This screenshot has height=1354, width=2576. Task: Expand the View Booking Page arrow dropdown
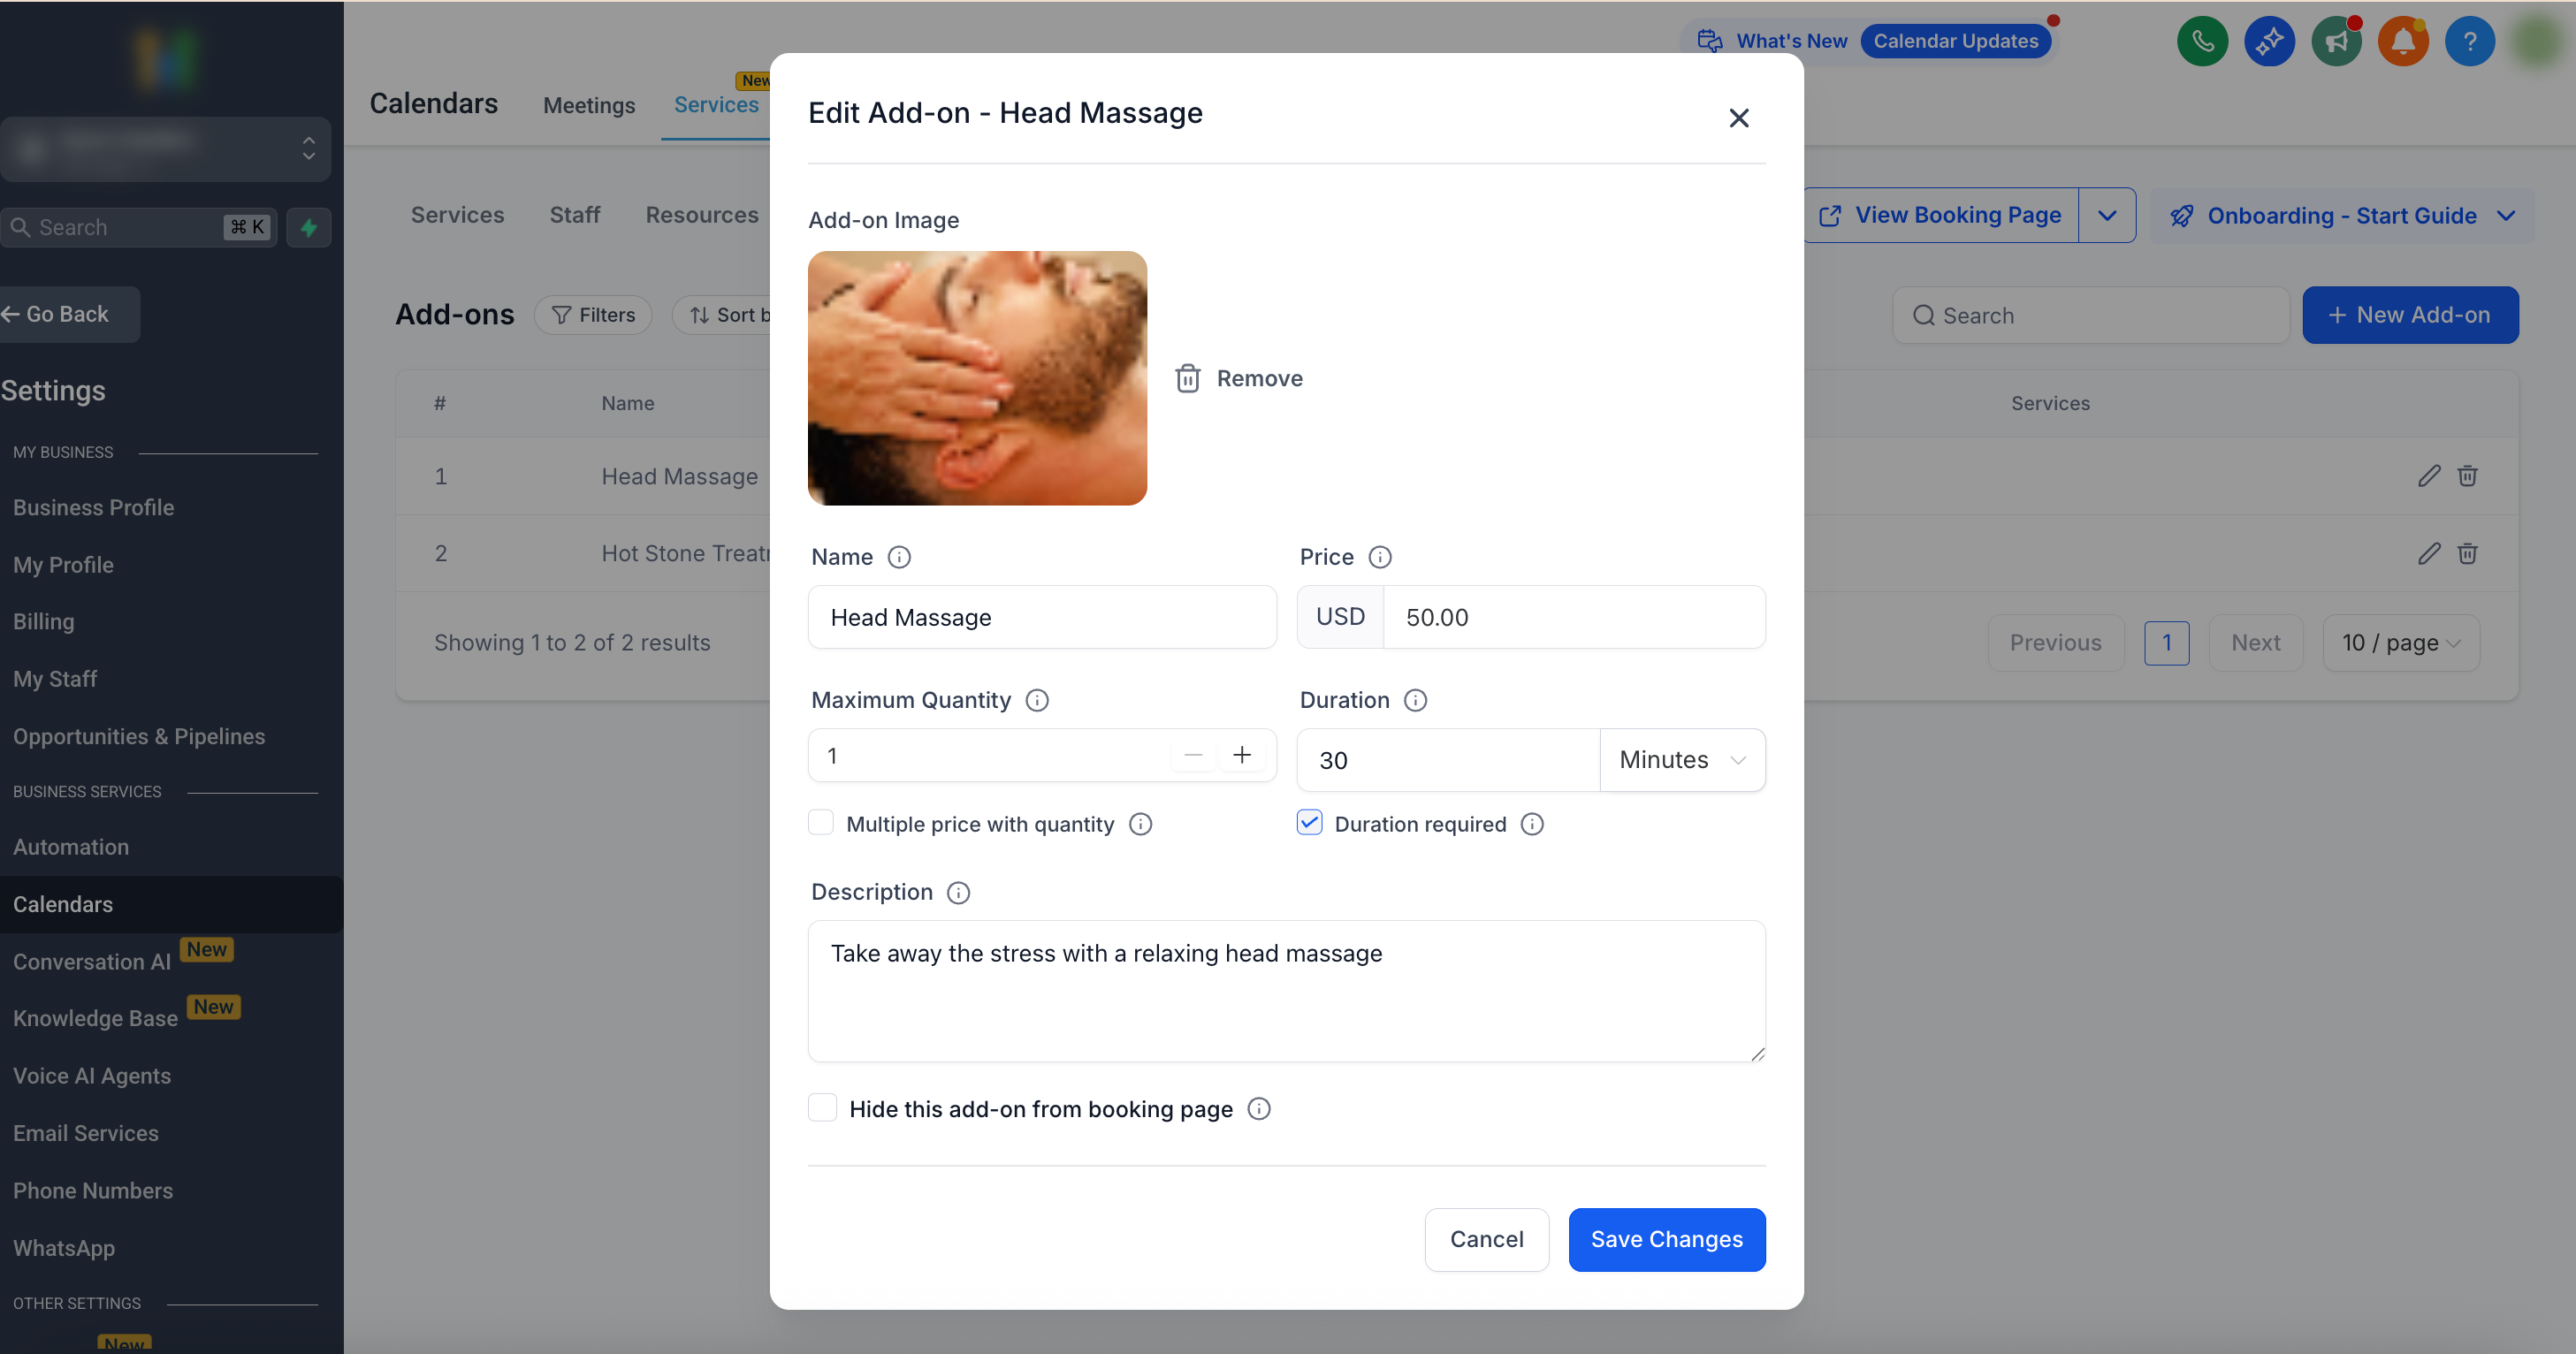pyautogui.click(x=2106, y=215)
